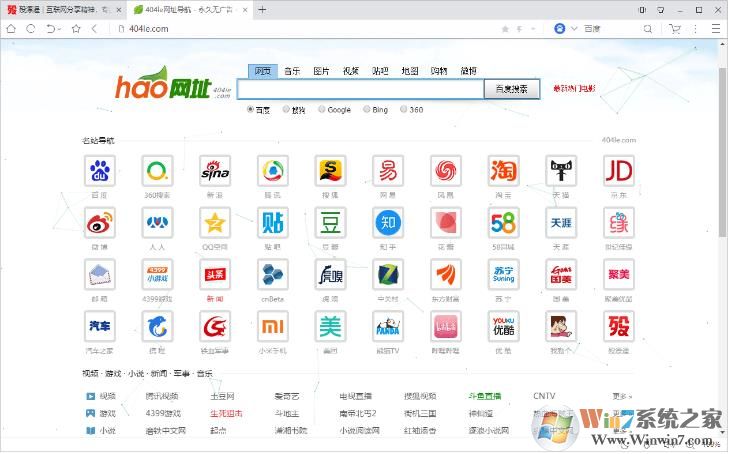
Task: Open the Weibo eye icon
Action: [99, 223]
